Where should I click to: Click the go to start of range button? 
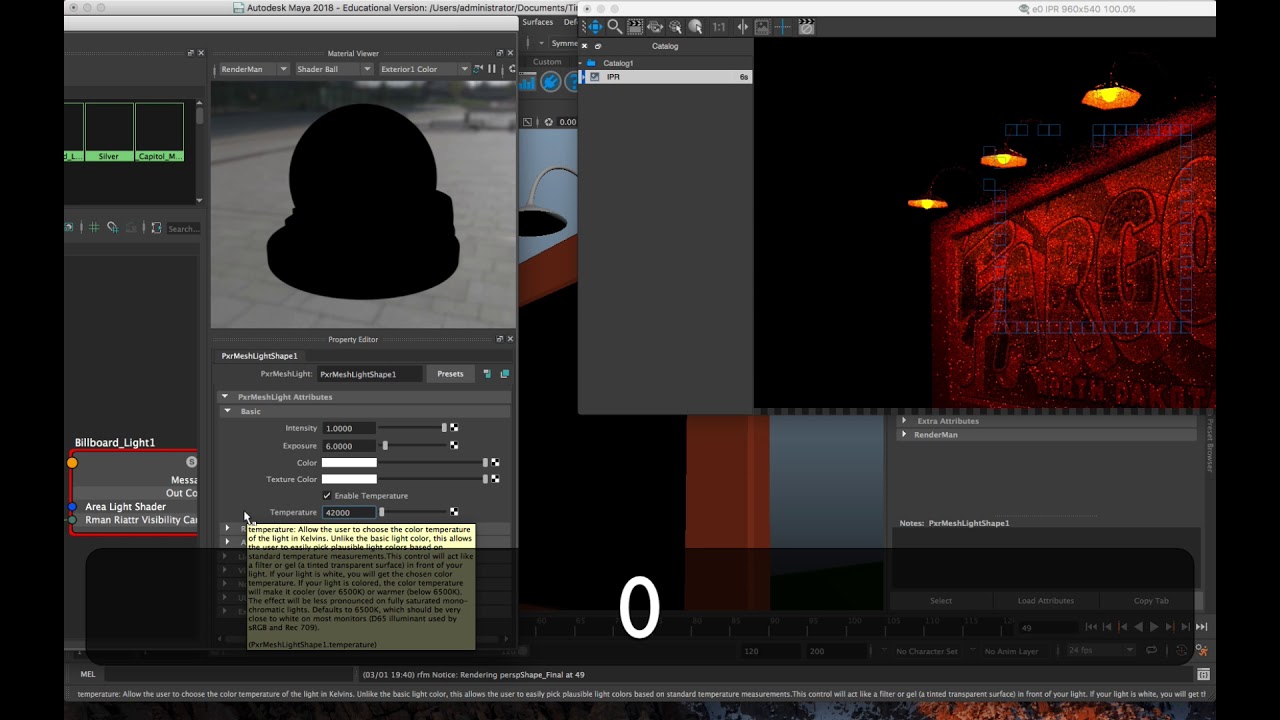click(x=1091, y=627)
